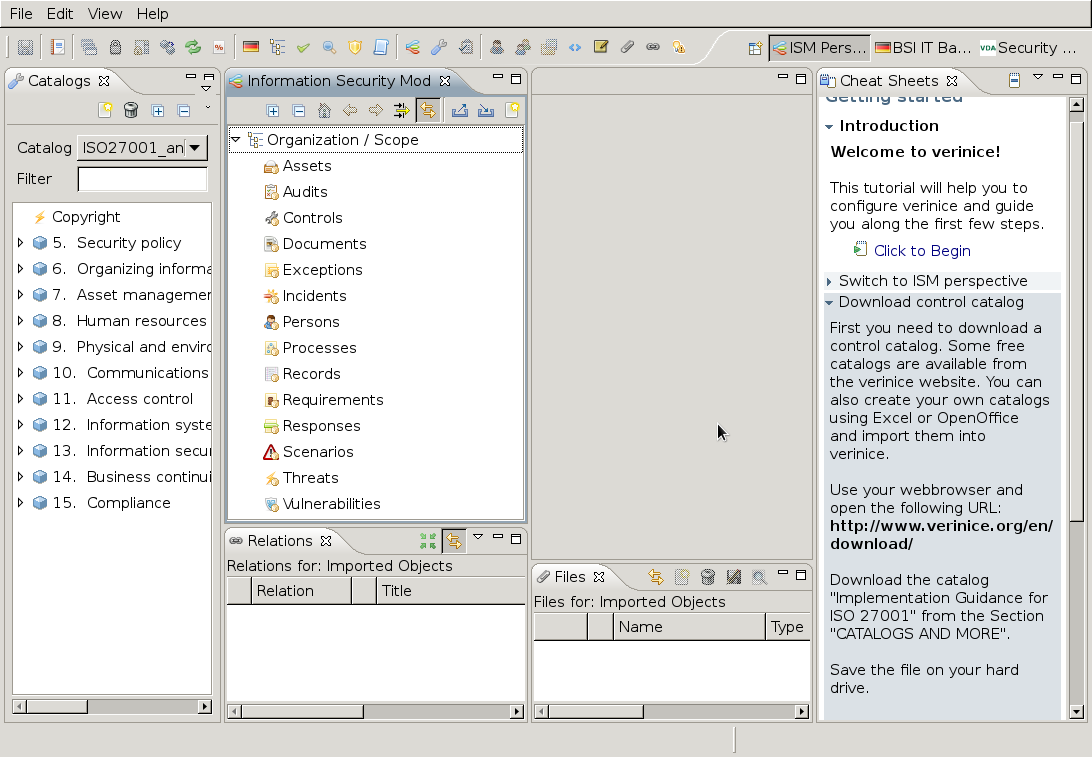Screen dimensions: 1092x757
Task: Click the Cheat Sheets vertical scrollbar
Action: (x=1076, y=320)
